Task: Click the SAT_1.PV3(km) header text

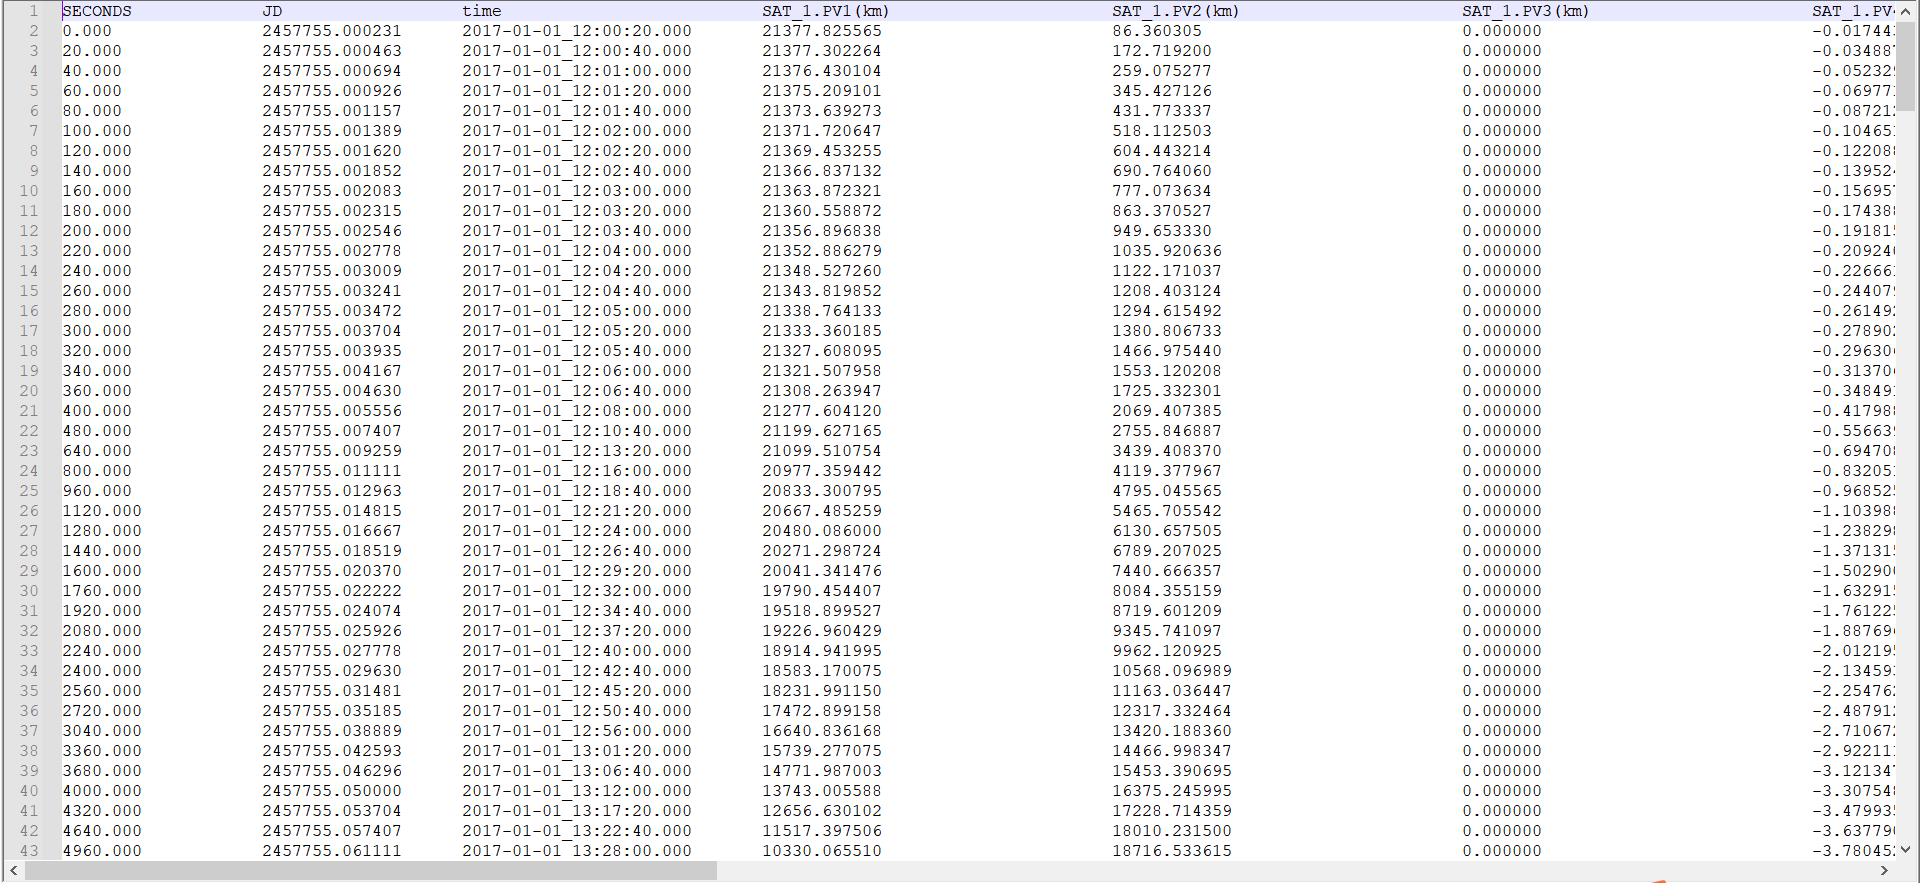Action: [x=1525, y=11]
